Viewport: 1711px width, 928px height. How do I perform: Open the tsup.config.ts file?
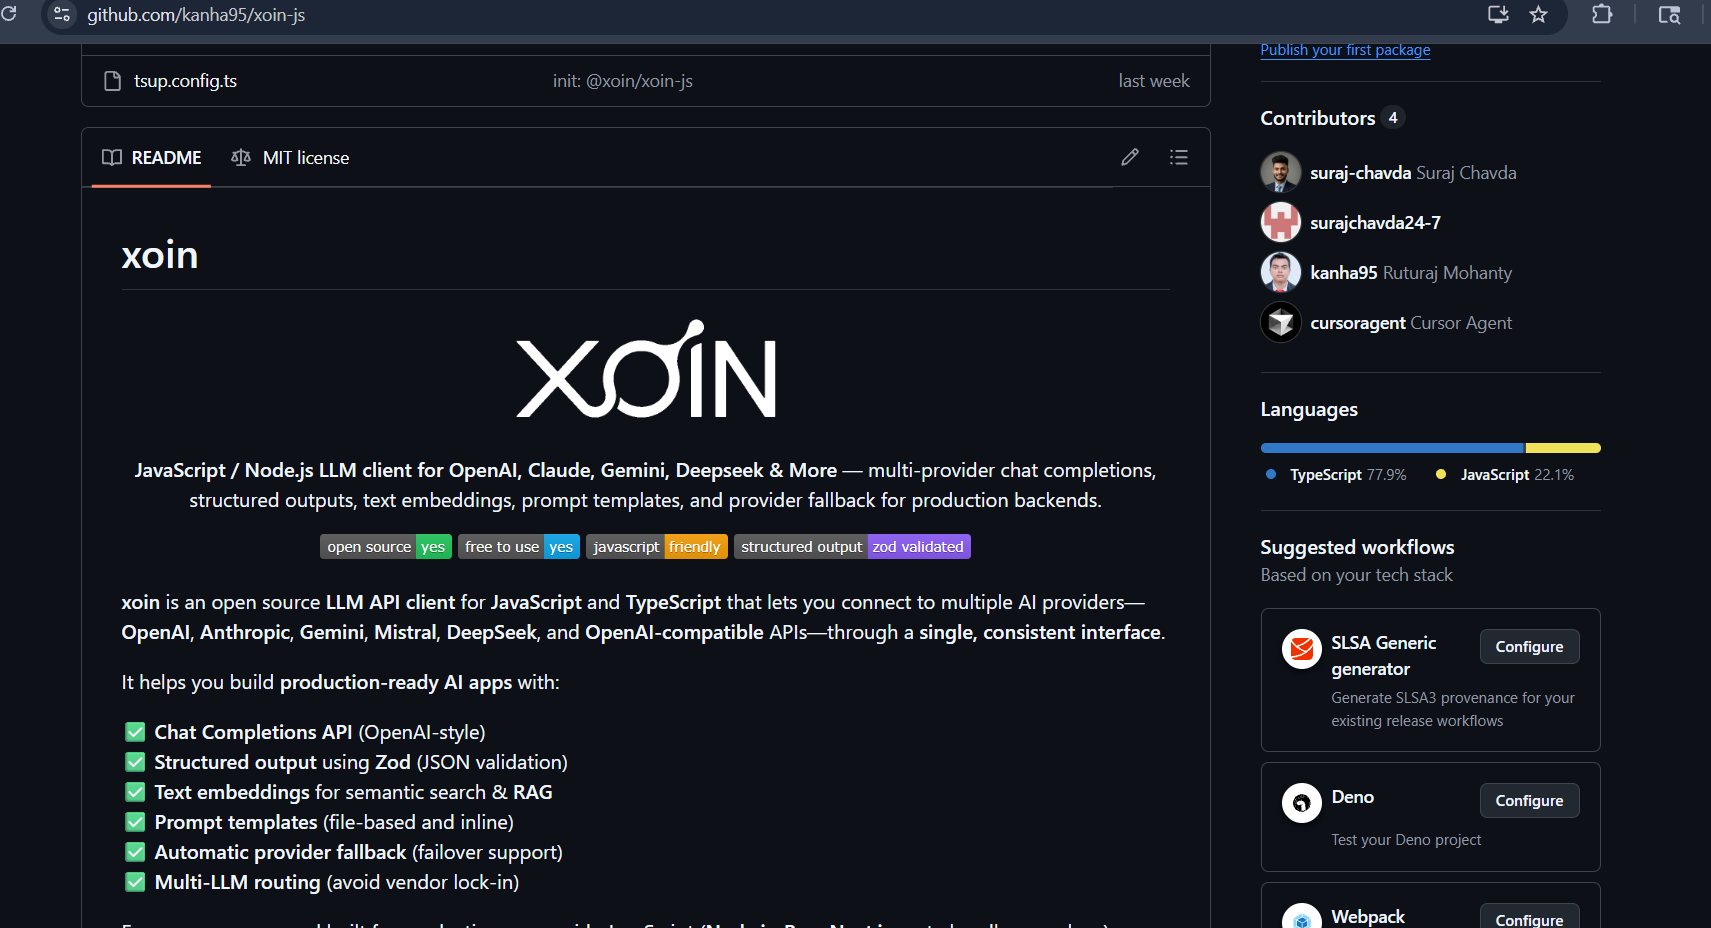[x=186, y=81]
